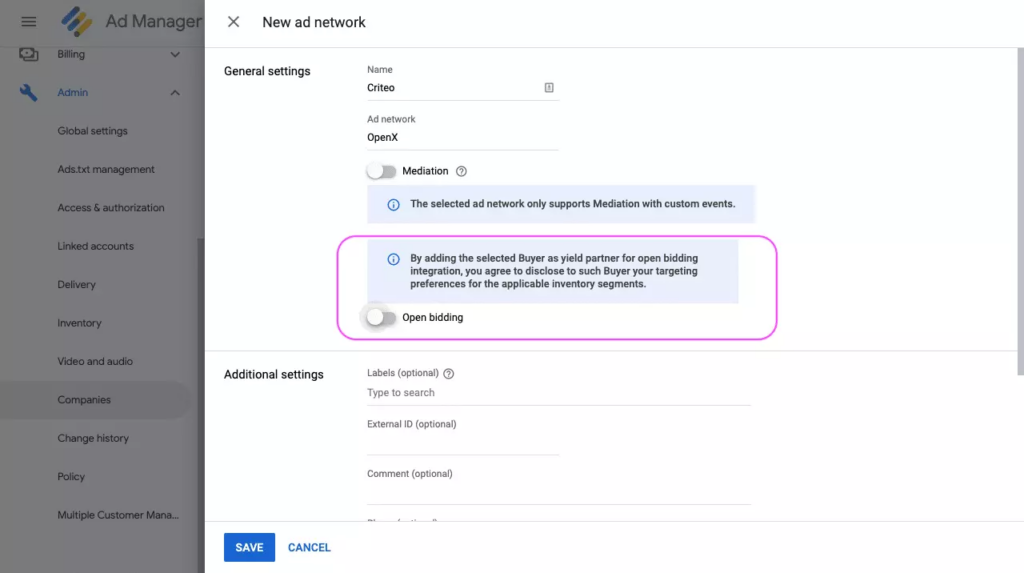The height and width of the screenshot is (573, 1024).
Task: Select Companies menu item
Action: pos(95,400)
